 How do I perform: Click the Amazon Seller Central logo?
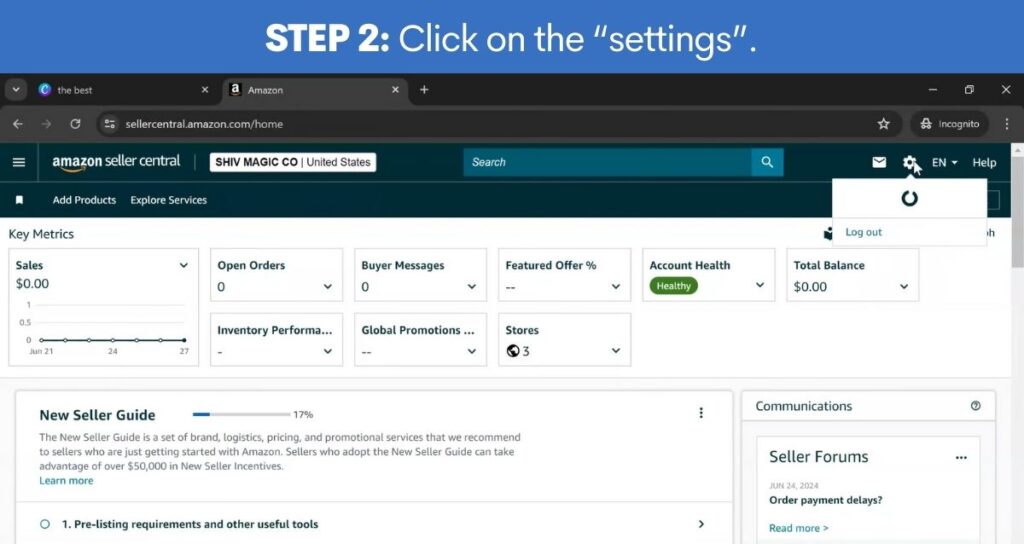[116, 162]
